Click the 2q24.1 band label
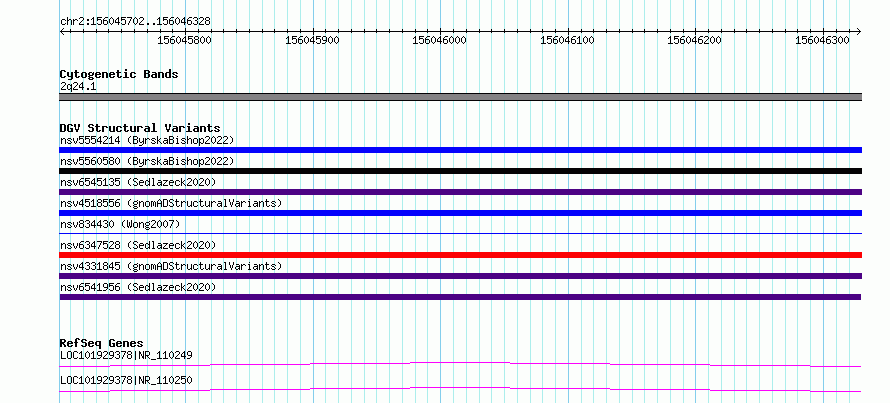 pos(78,86)
